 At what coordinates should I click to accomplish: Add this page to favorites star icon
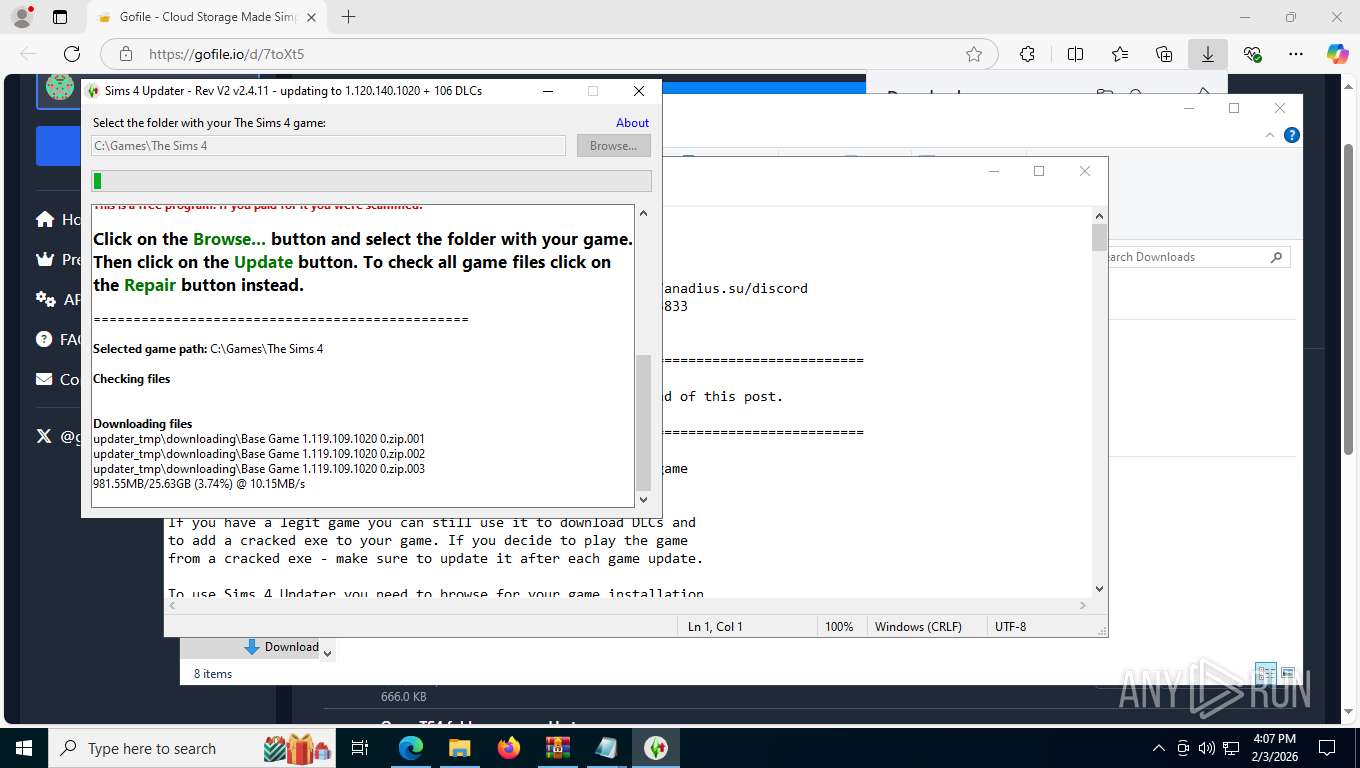974,54
